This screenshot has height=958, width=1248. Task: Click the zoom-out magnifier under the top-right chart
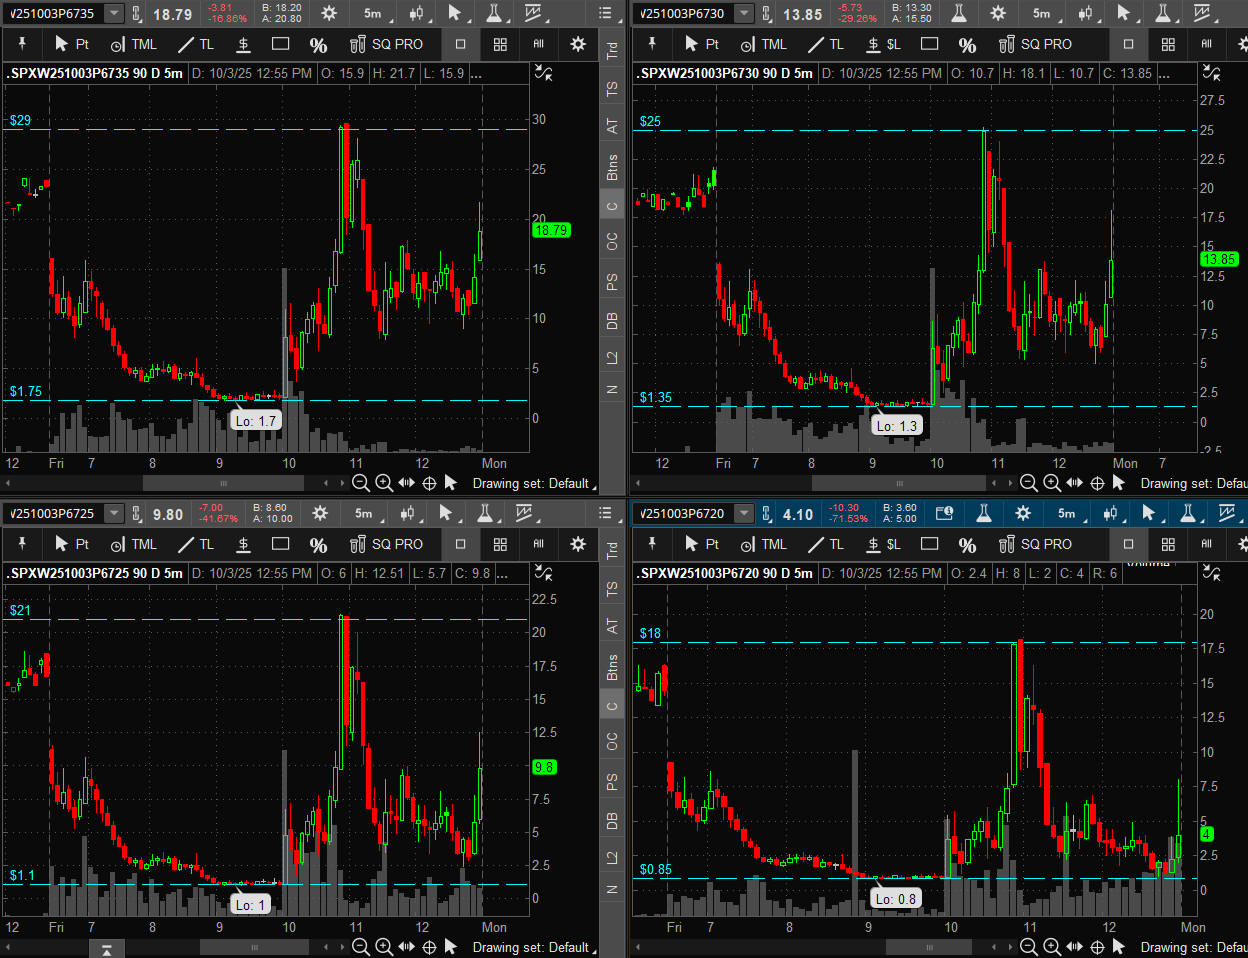1028,483
